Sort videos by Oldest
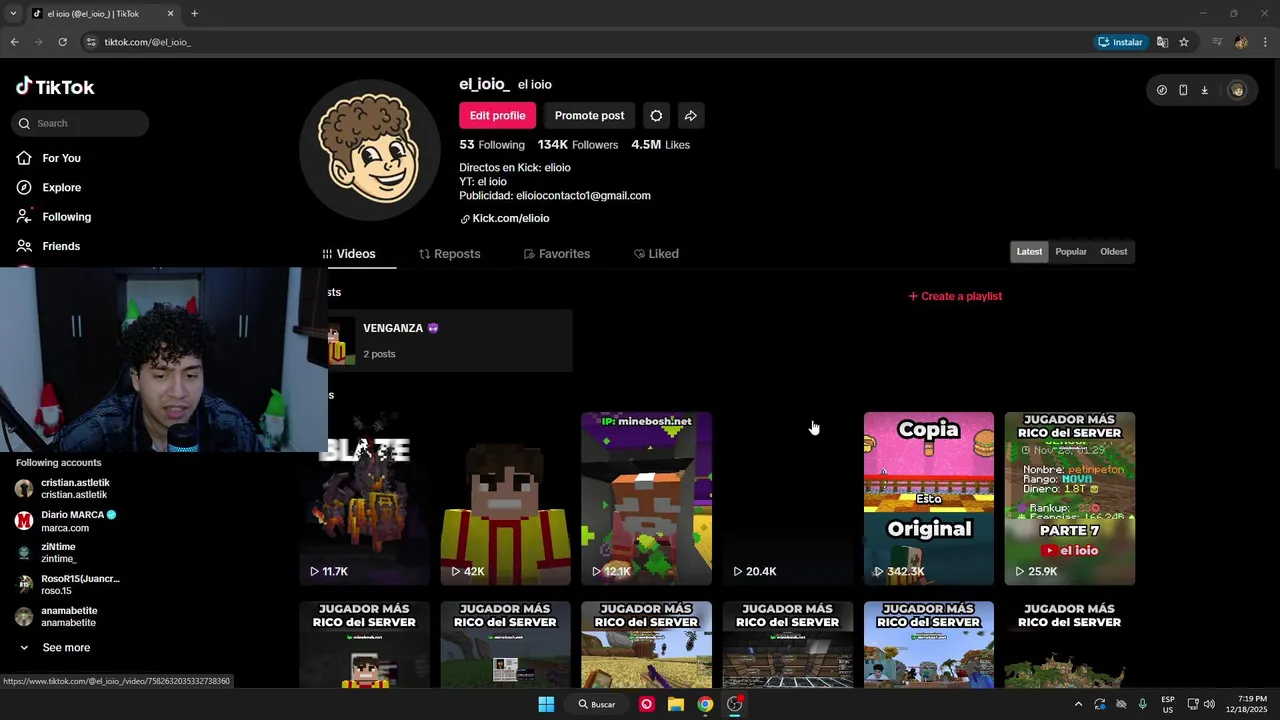1280x720 pixels. coord(1113,251)
